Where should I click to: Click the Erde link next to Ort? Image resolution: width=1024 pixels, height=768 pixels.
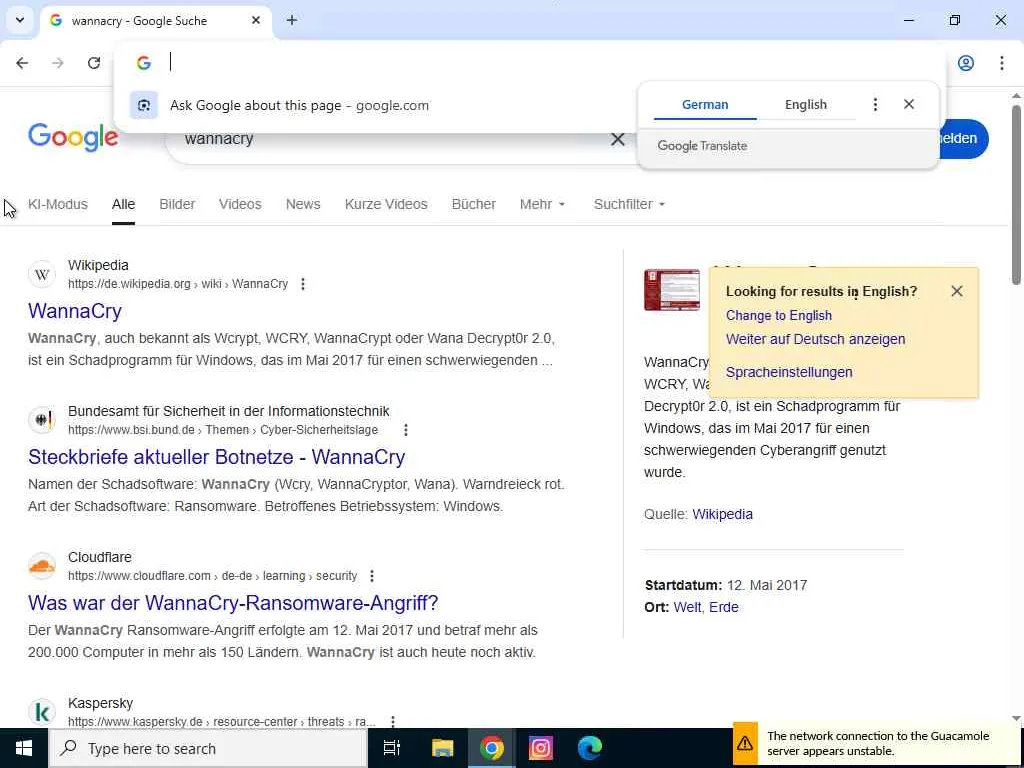pyautogui.click(x=724, y=607)
